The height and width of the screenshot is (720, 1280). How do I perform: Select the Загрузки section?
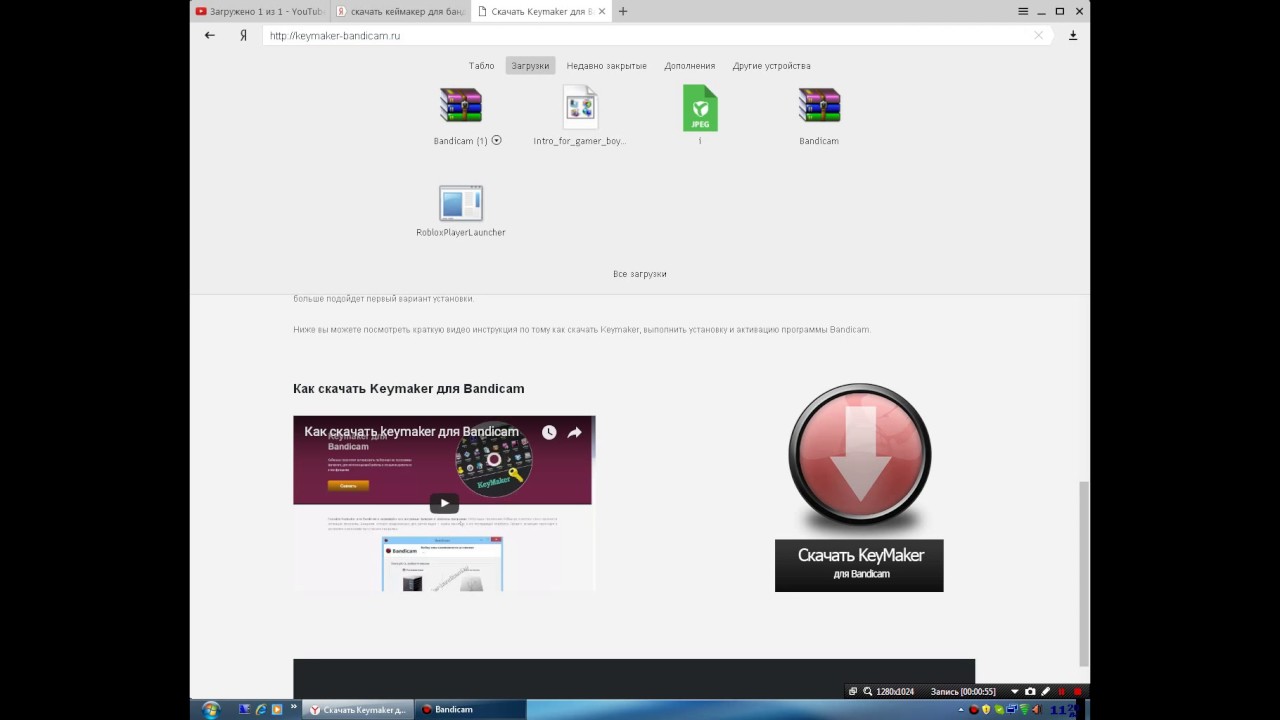point(530,66)
